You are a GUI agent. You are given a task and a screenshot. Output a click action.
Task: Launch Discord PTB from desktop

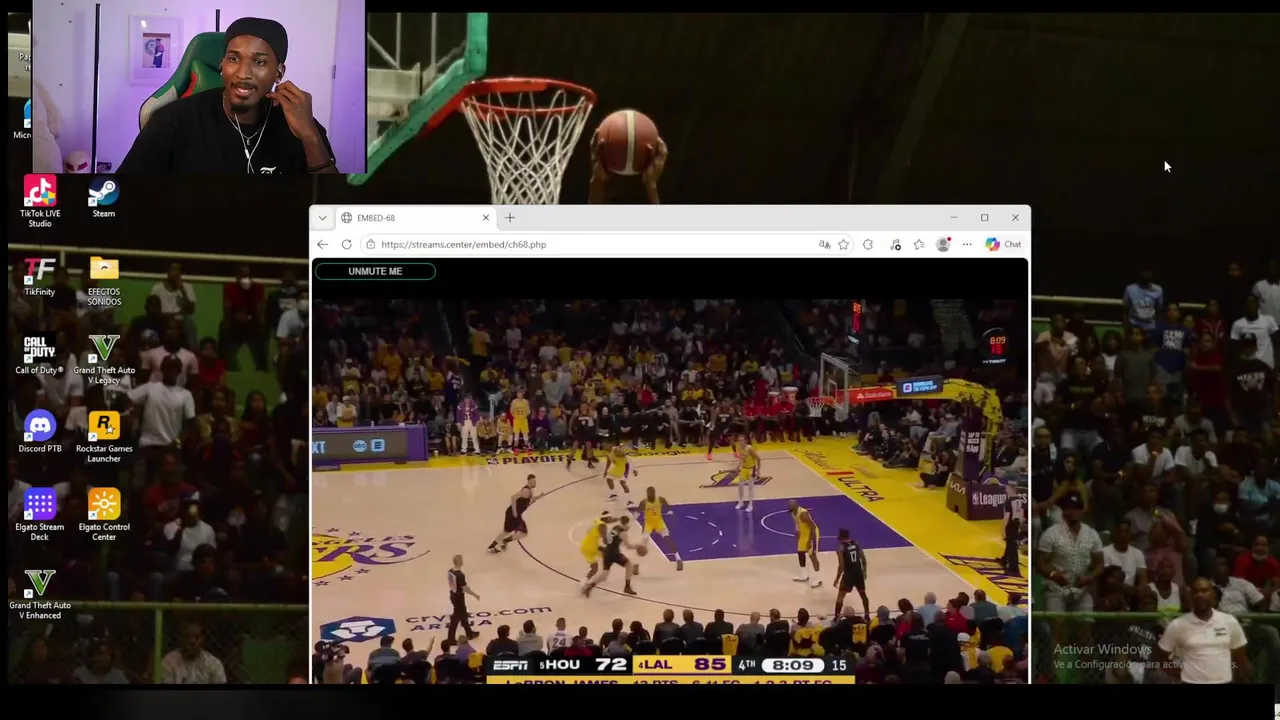(40, 432)
